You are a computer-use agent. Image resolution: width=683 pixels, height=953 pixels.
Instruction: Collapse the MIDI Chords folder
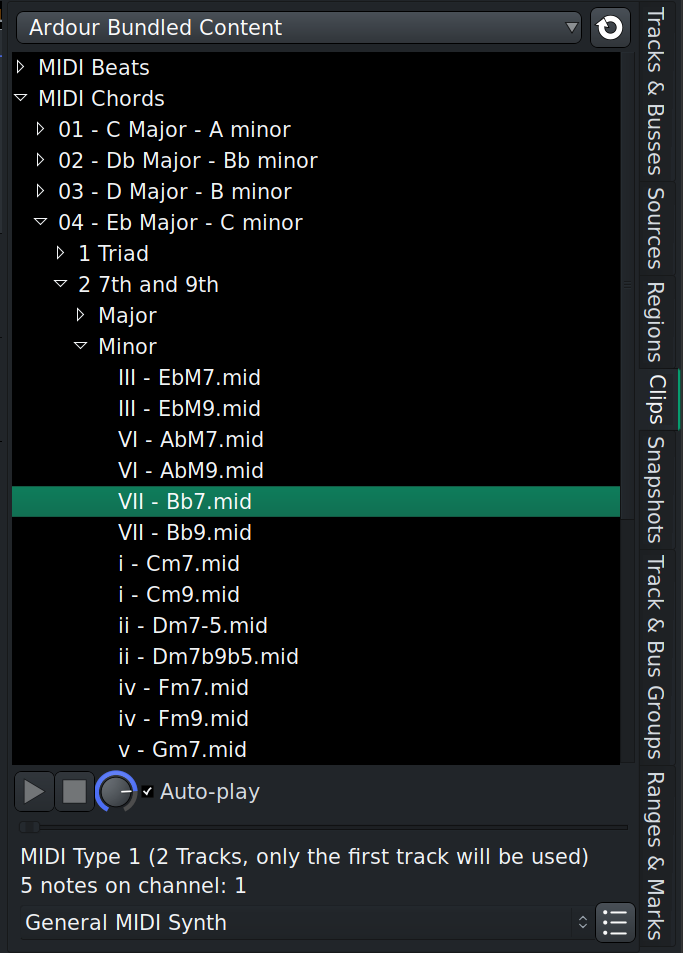click(x=21, y=97)
